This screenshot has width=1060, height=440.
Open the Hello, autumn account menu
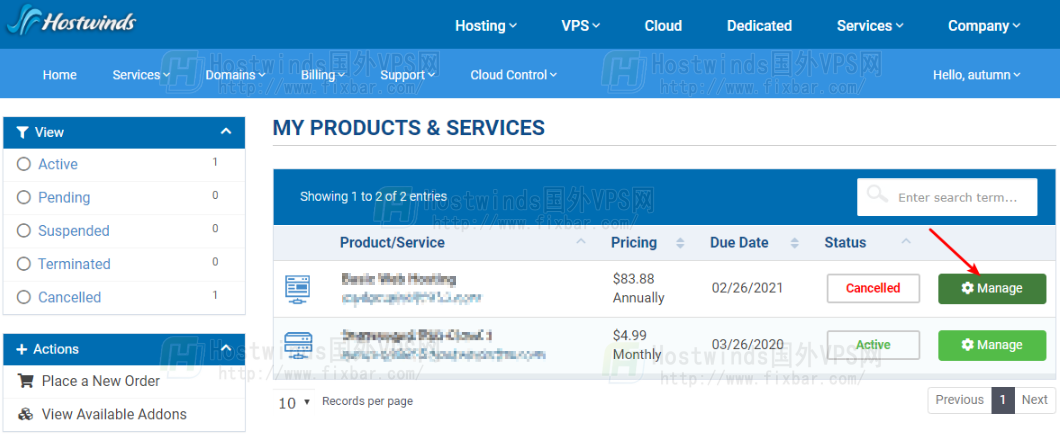coord(977,75)
